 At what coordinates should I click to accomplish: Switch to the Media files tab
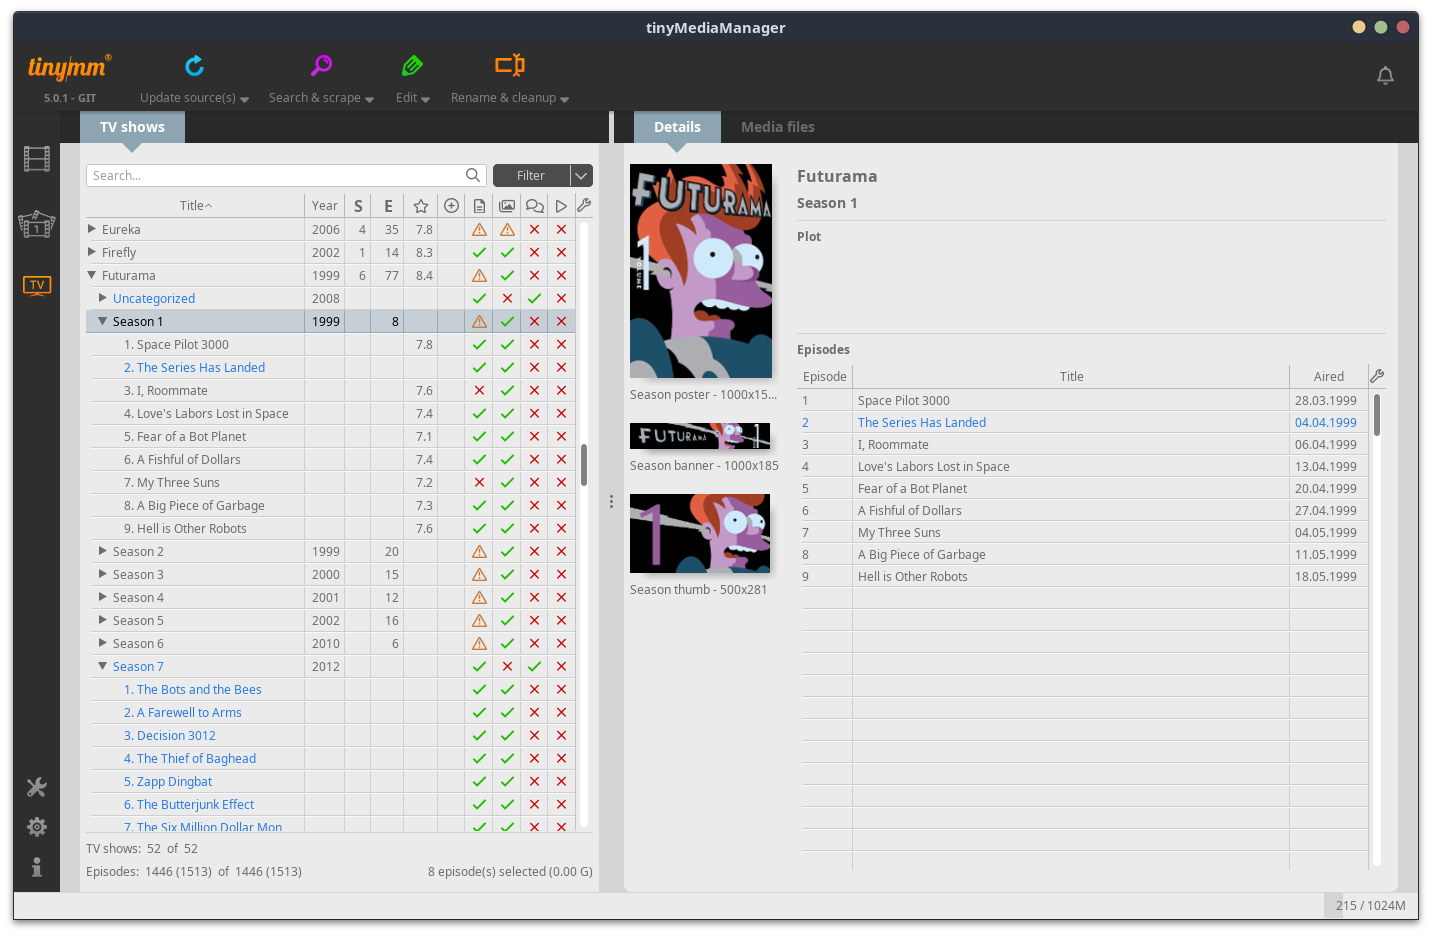(x=777, y=127)
